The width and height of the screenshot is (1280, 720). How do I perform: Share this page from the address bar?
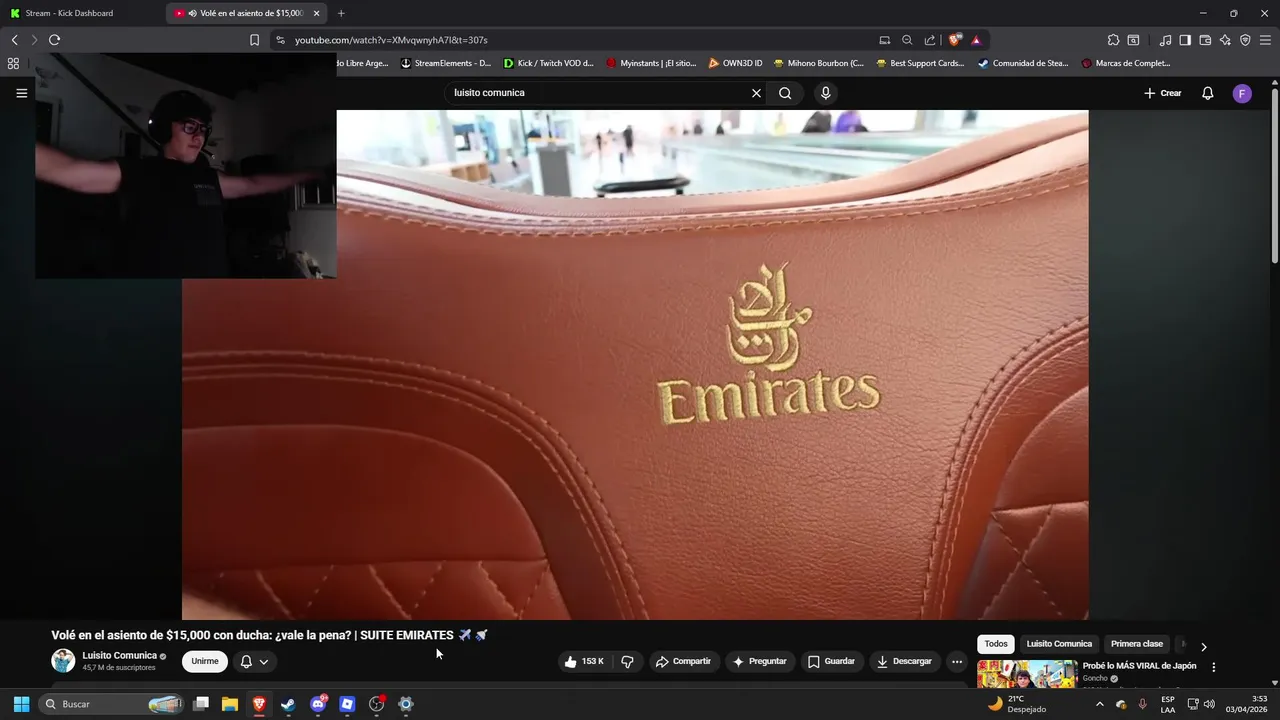tap(930, 40)
